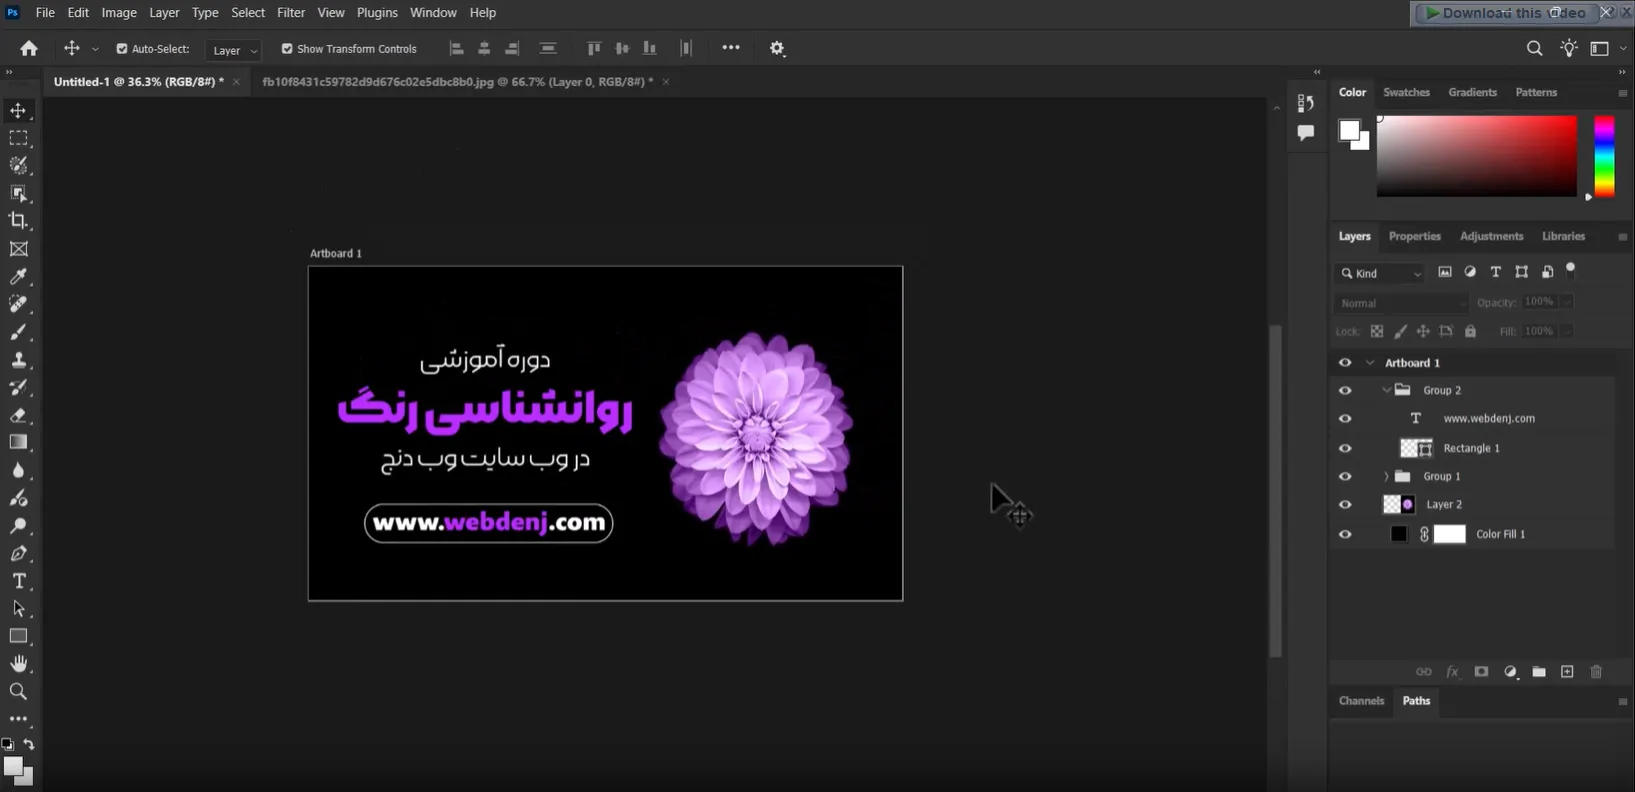Select the Pen tool
This screenshot has width=1635, height=792.
(18, 553)
